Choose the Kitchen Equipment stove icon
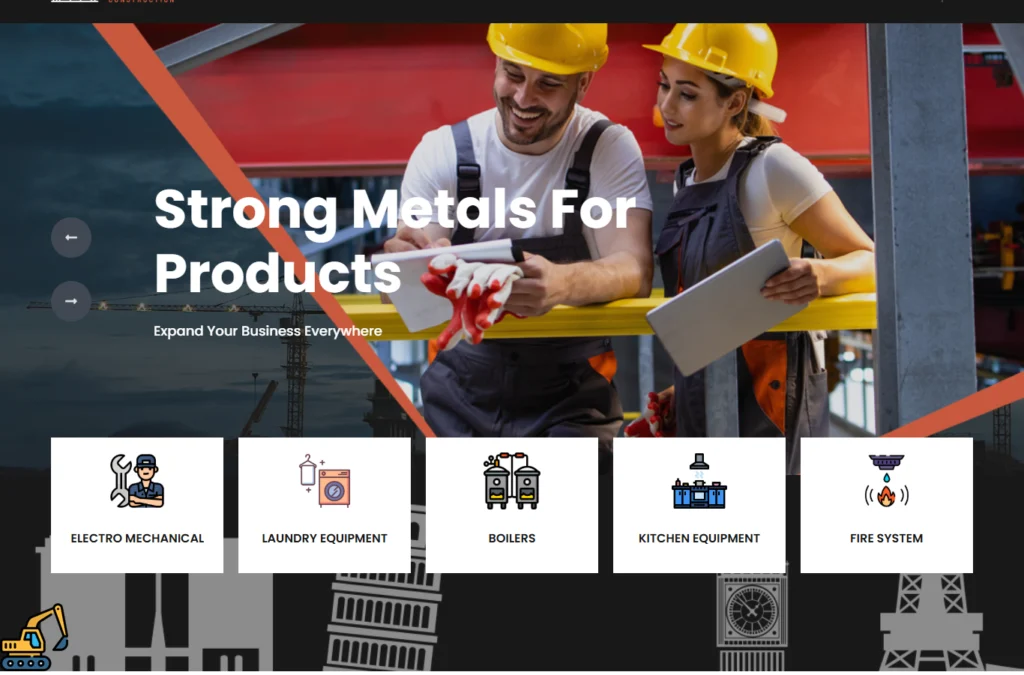This screenshot has width=1024, height=675. 699,481
